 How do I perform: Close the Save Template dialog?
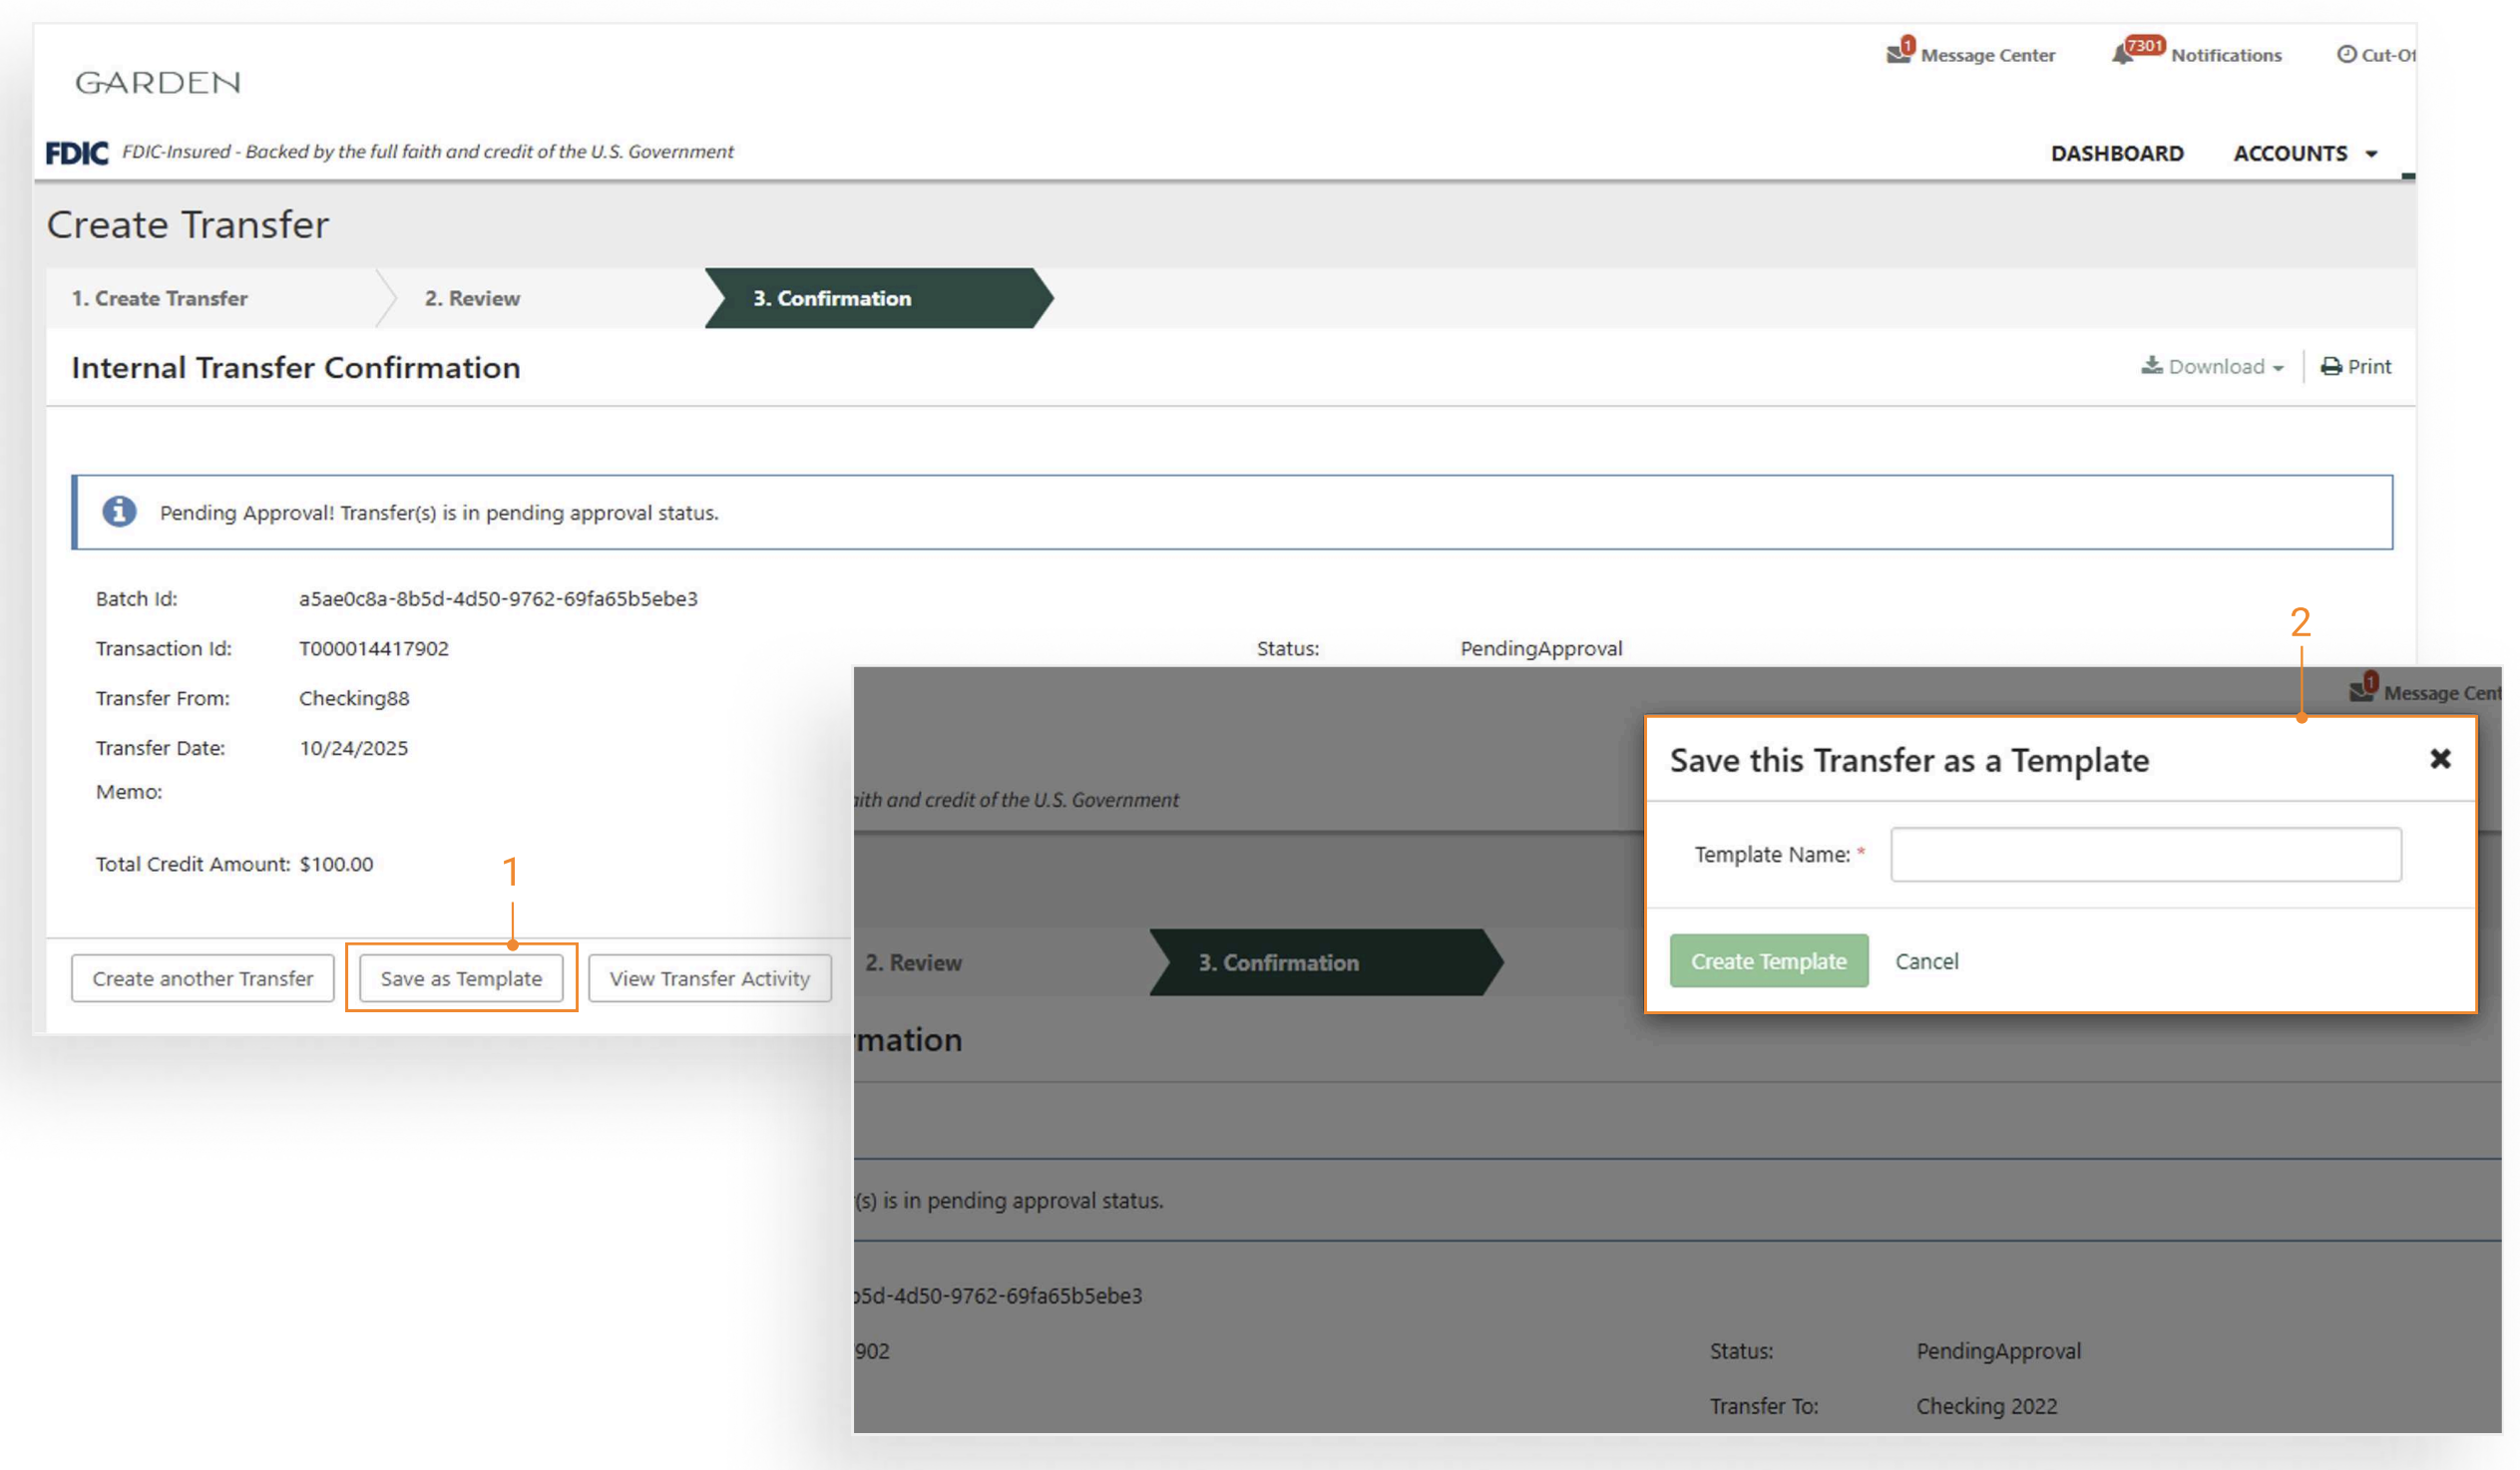[2440, 759]
